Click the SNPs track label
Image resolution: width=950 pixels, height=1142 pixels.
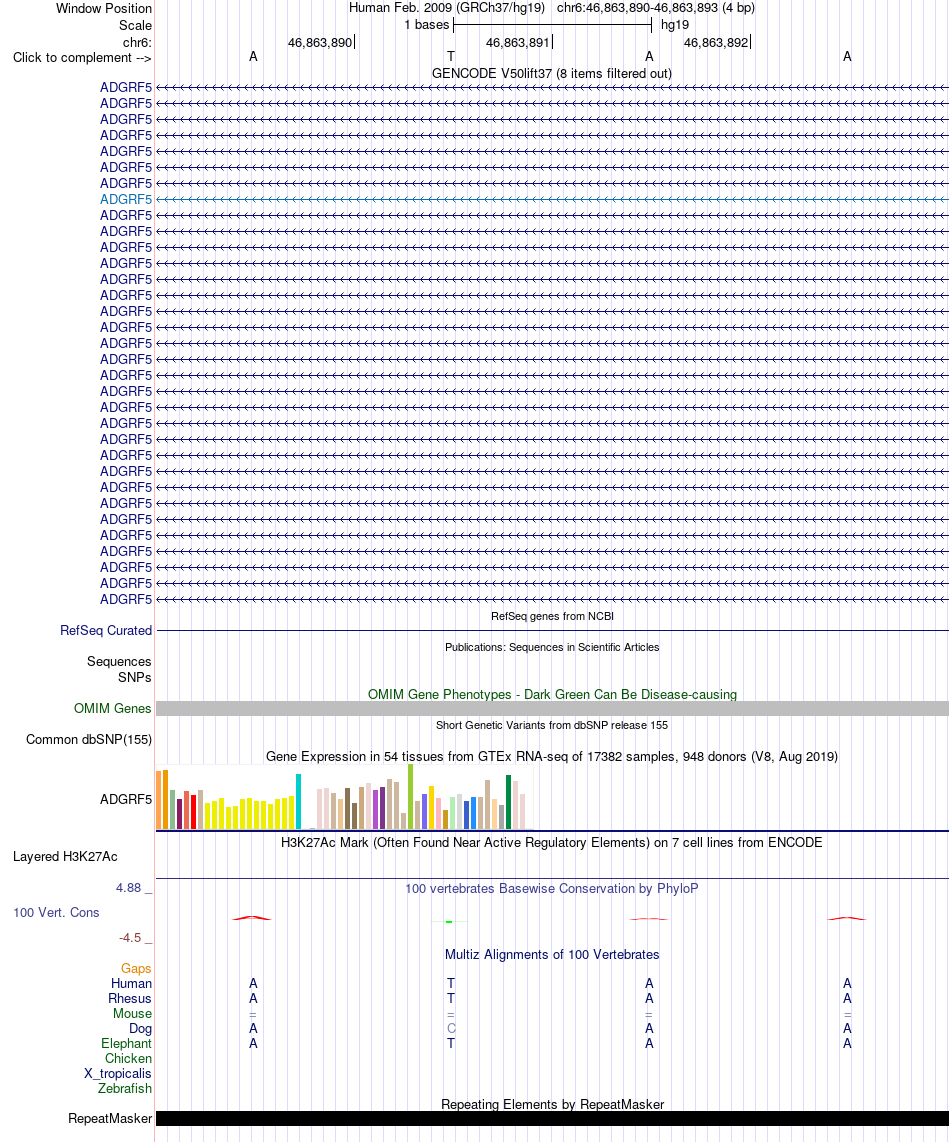(135, 677)
